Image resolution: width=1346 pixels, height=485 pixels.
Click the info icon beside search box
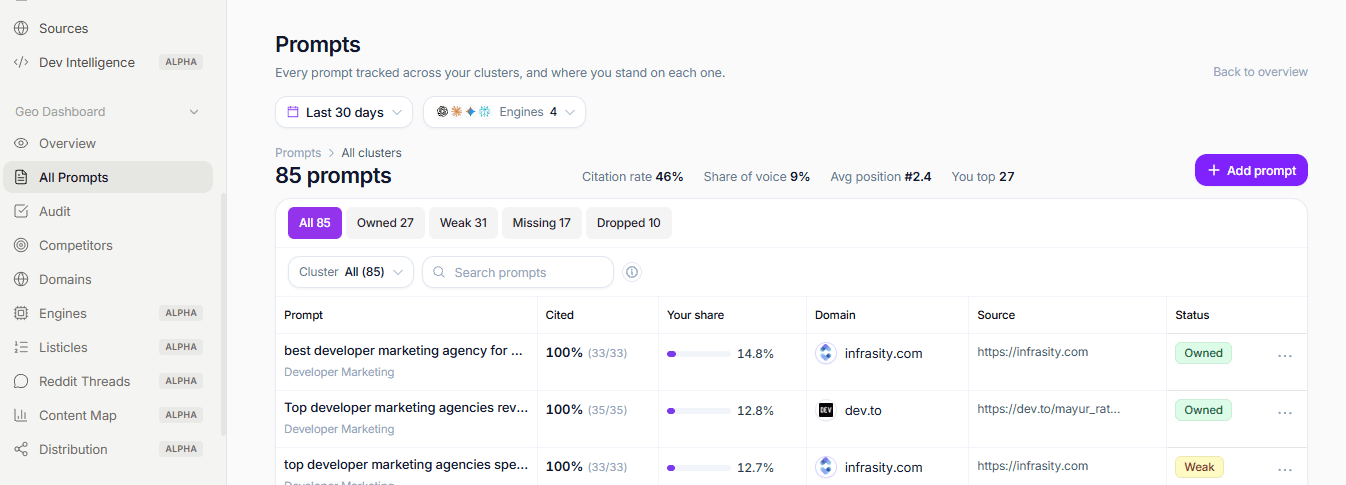click(631, 272)
